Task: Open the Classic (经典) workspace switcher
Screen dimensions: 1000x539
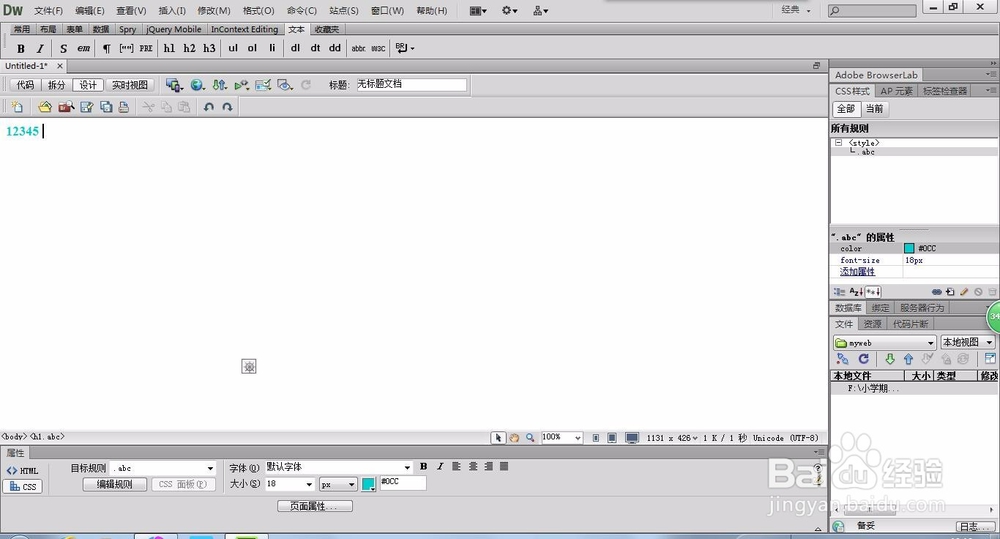Action: click(x=797, y=10)
